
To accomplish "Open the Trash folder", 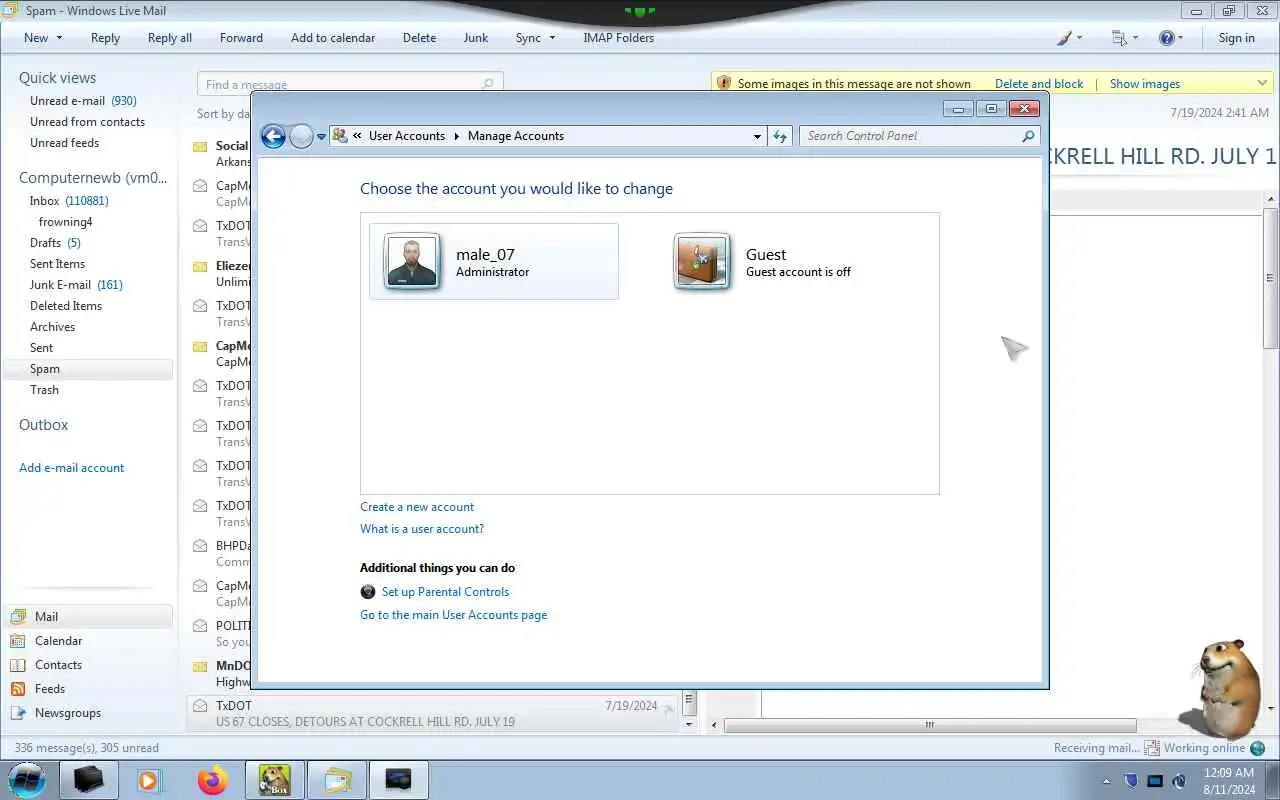I will (44, 390).
